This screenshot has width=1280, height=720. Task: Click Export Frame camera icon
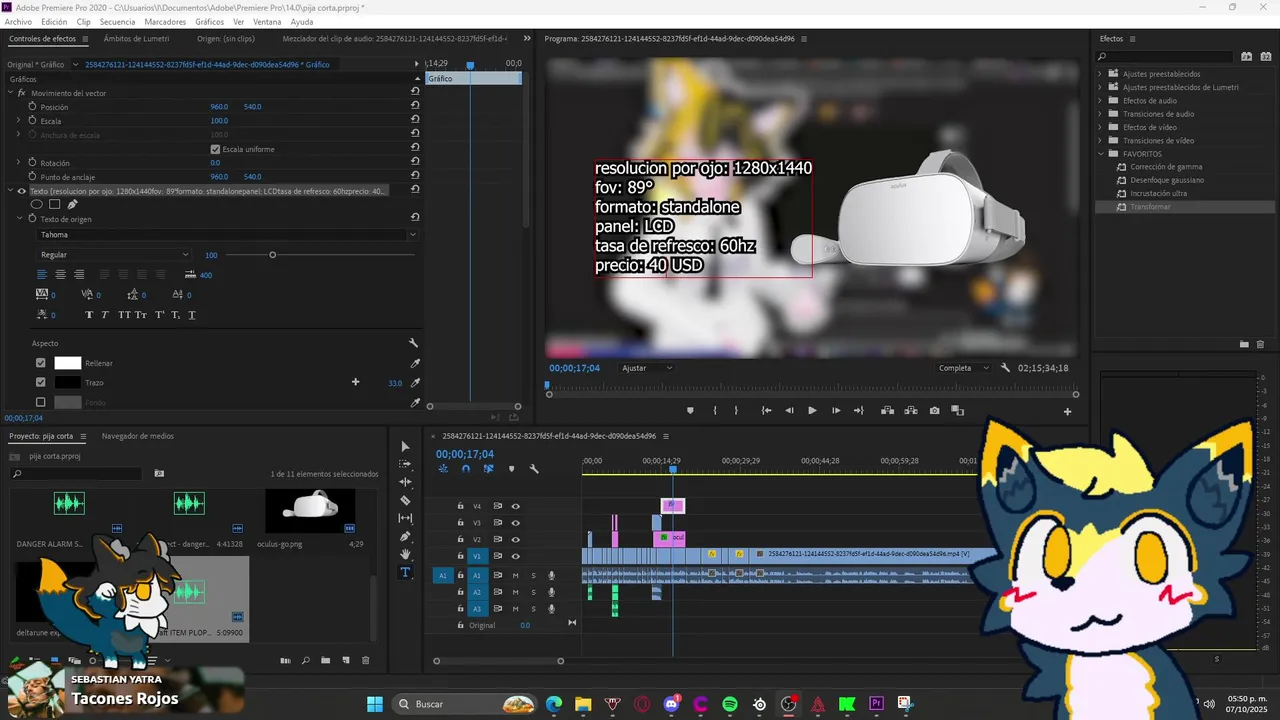[934, 411]
